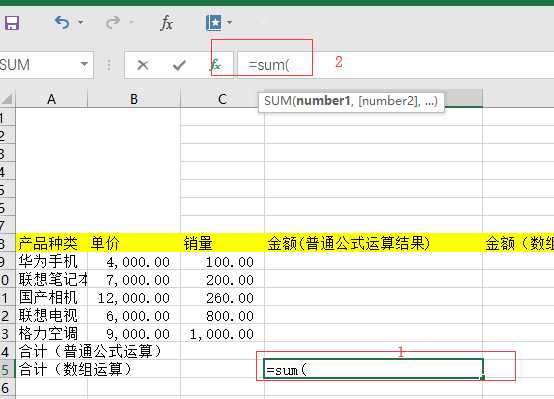Confirm formula entry with the checkmark icon
This screenshot has width=554, height=399.
[x=179, y=65]
